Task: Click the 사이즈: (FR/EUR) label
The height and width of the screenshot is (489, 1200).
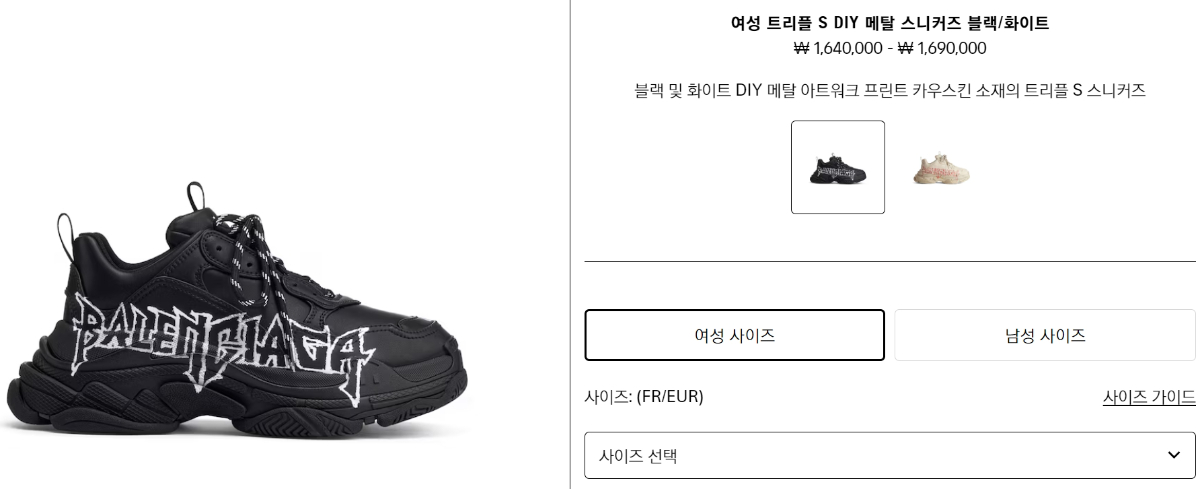Action: [644, 397]
